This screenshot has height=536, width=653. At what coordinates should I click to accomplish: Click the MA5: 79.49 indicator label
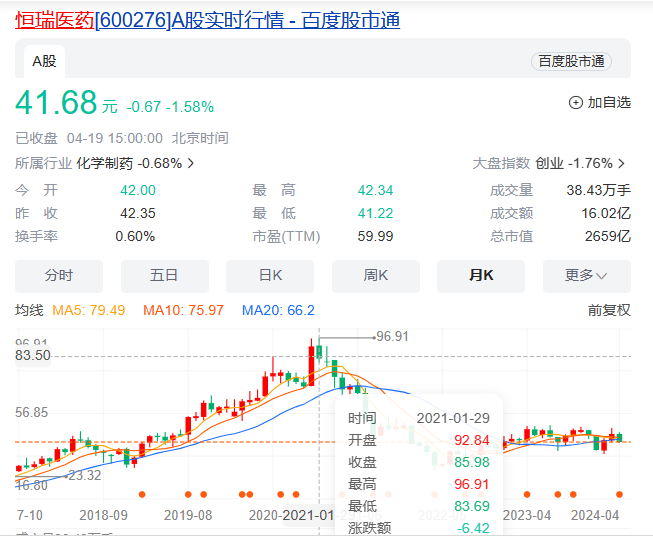tap(88, 310)
